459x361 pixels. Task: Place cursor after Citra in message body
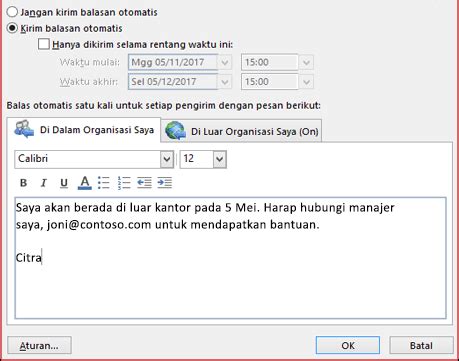[x=42, y=258]
